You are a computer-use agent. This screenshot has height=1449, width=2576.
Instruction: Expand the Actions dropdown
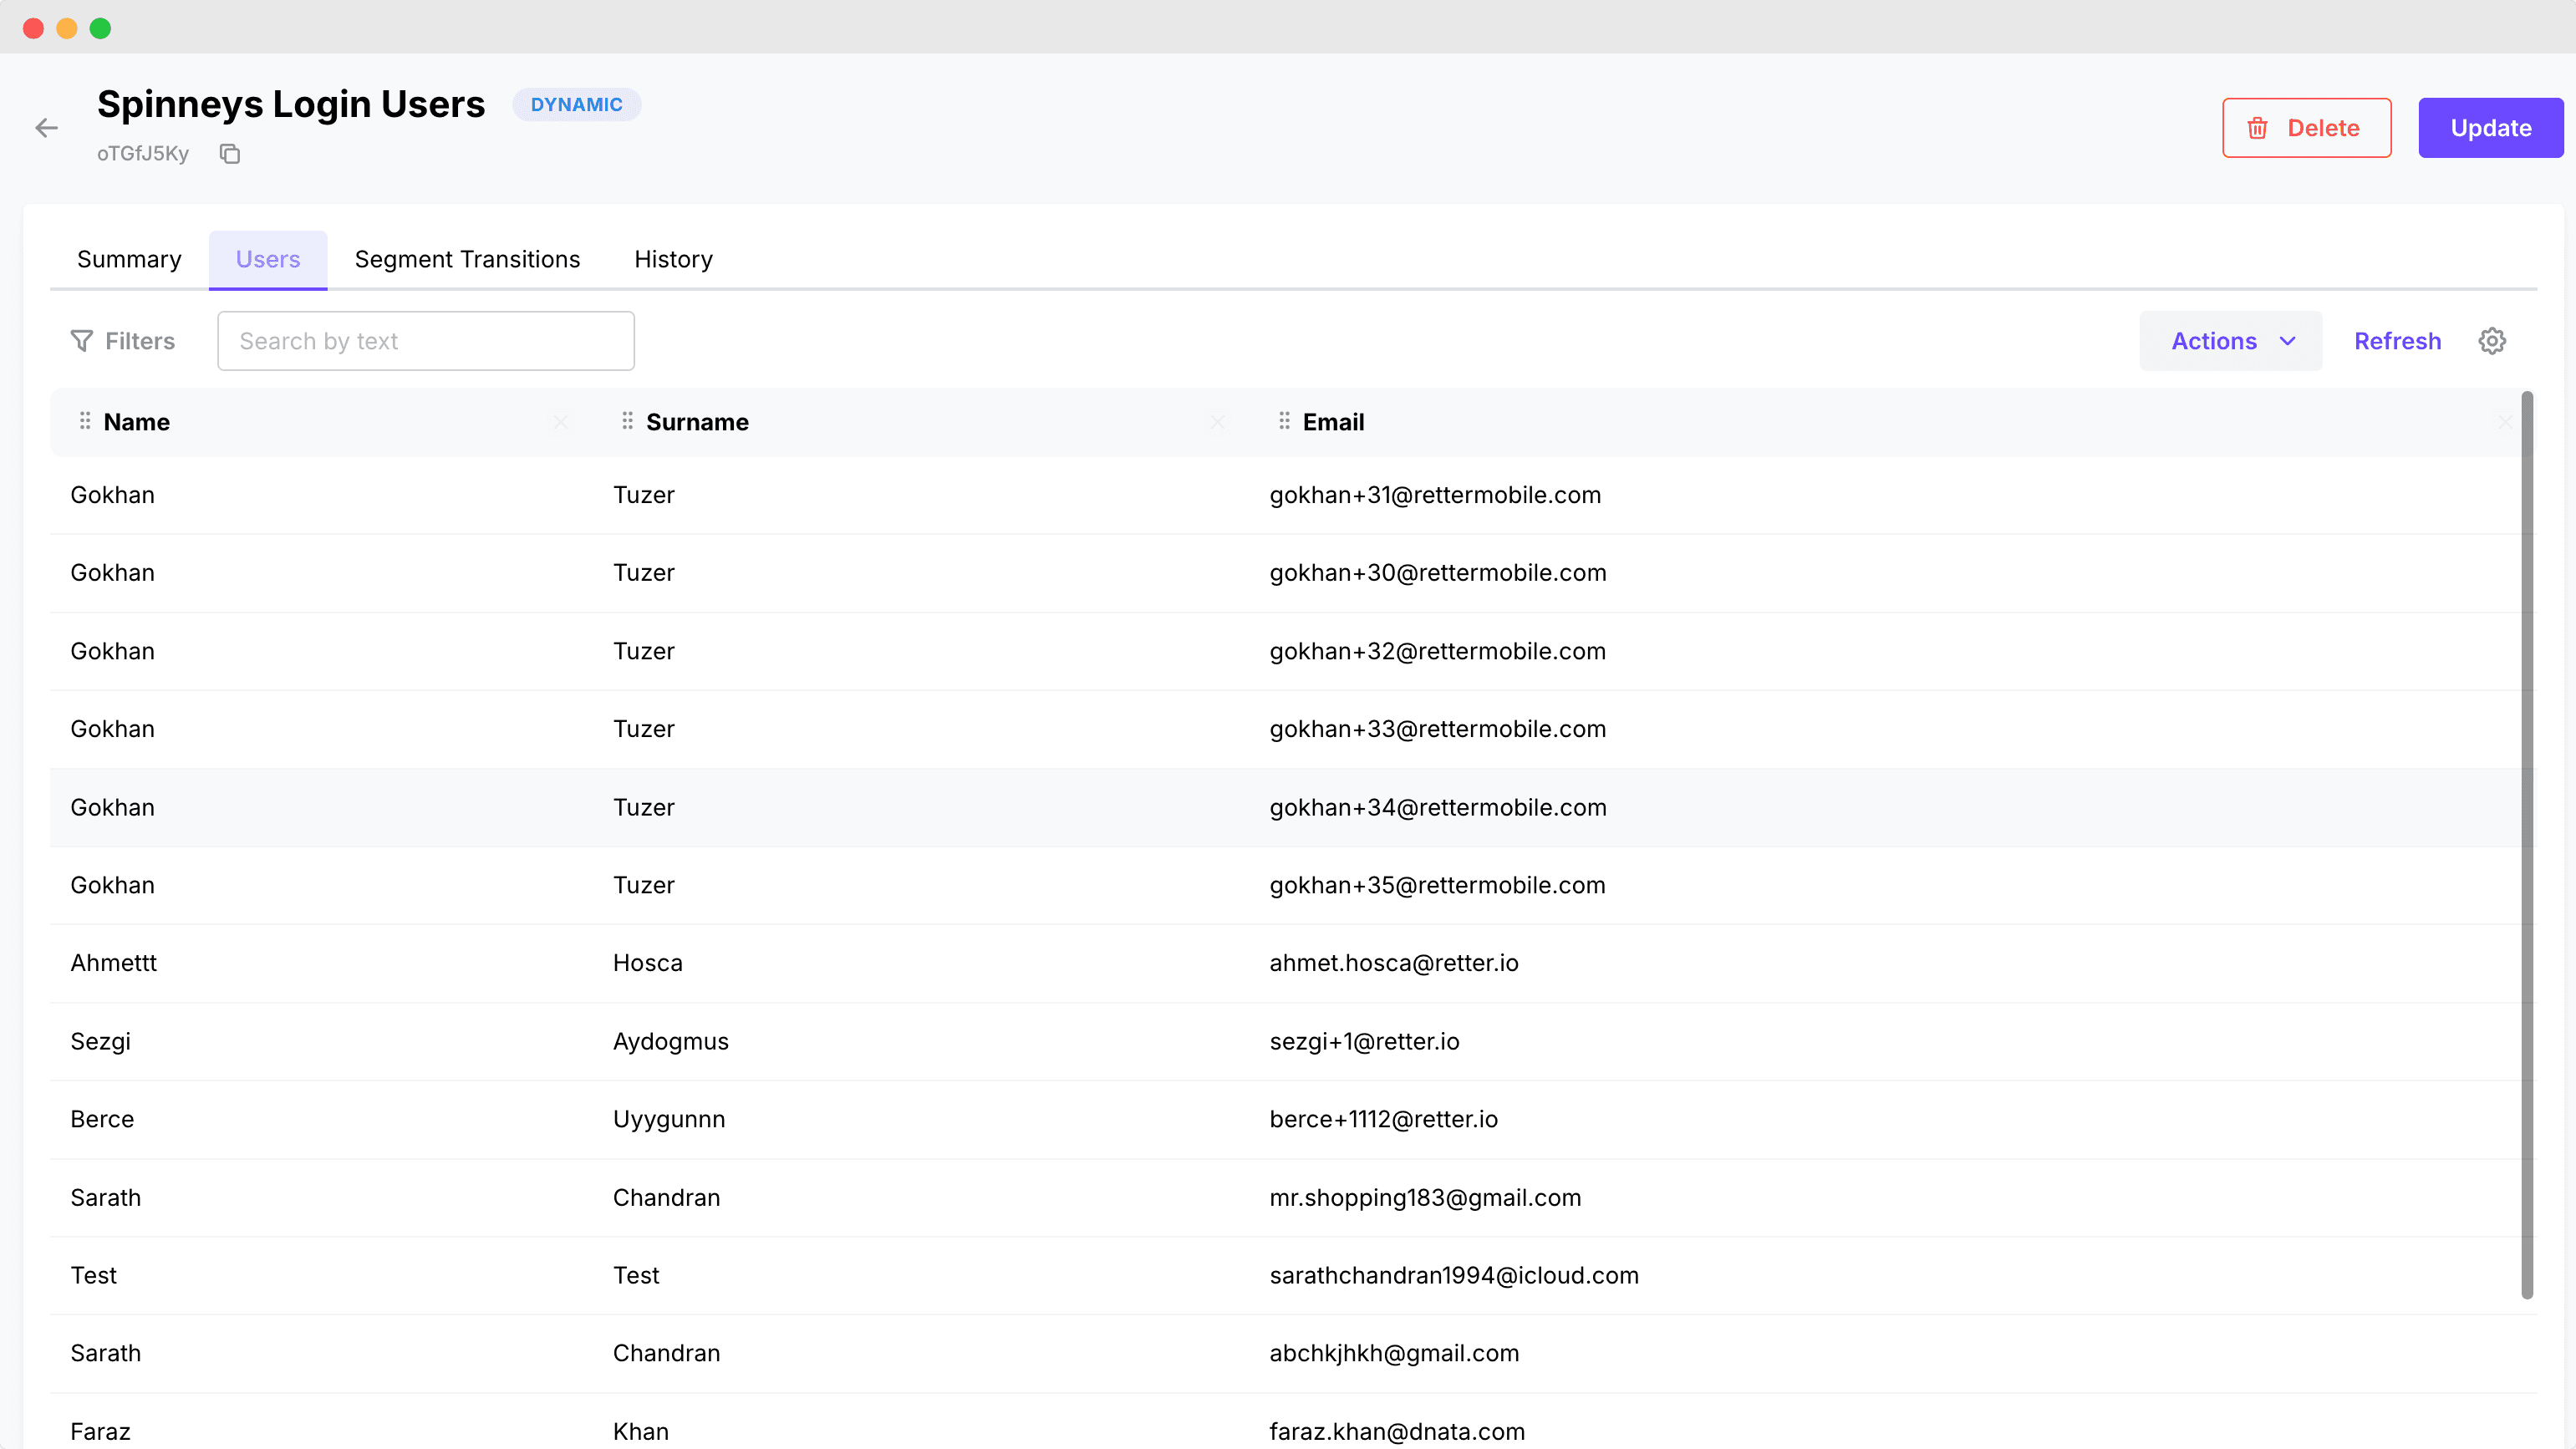point(2230,341)
